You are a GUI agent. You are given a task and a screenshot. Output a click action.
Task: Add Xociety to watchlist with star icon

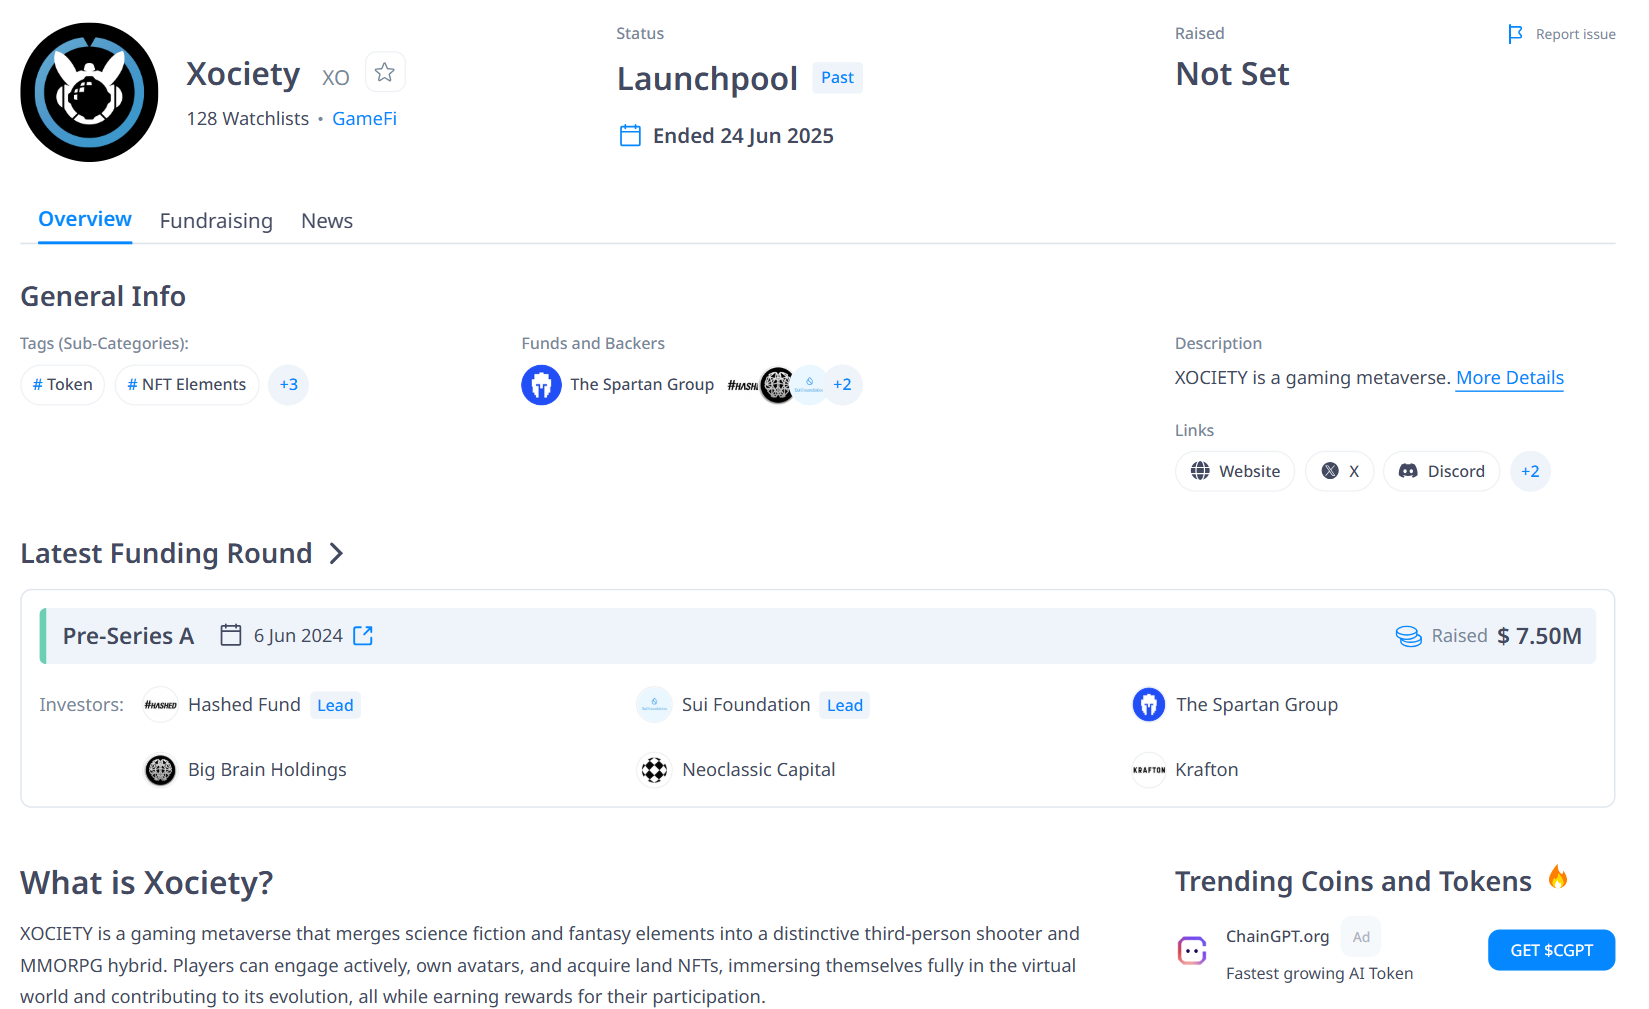(385, 72)
